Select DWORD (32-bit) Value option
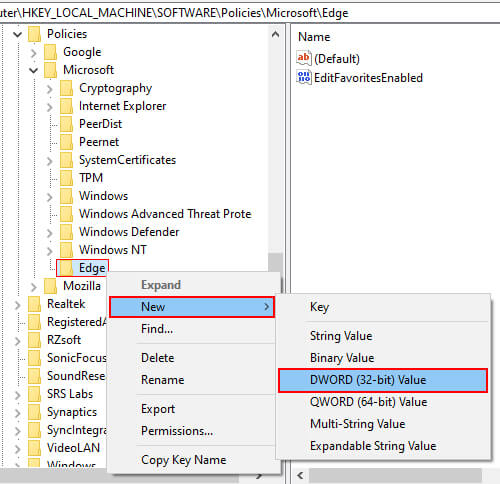This screenshot has height=484, width=500. [383, 380]
